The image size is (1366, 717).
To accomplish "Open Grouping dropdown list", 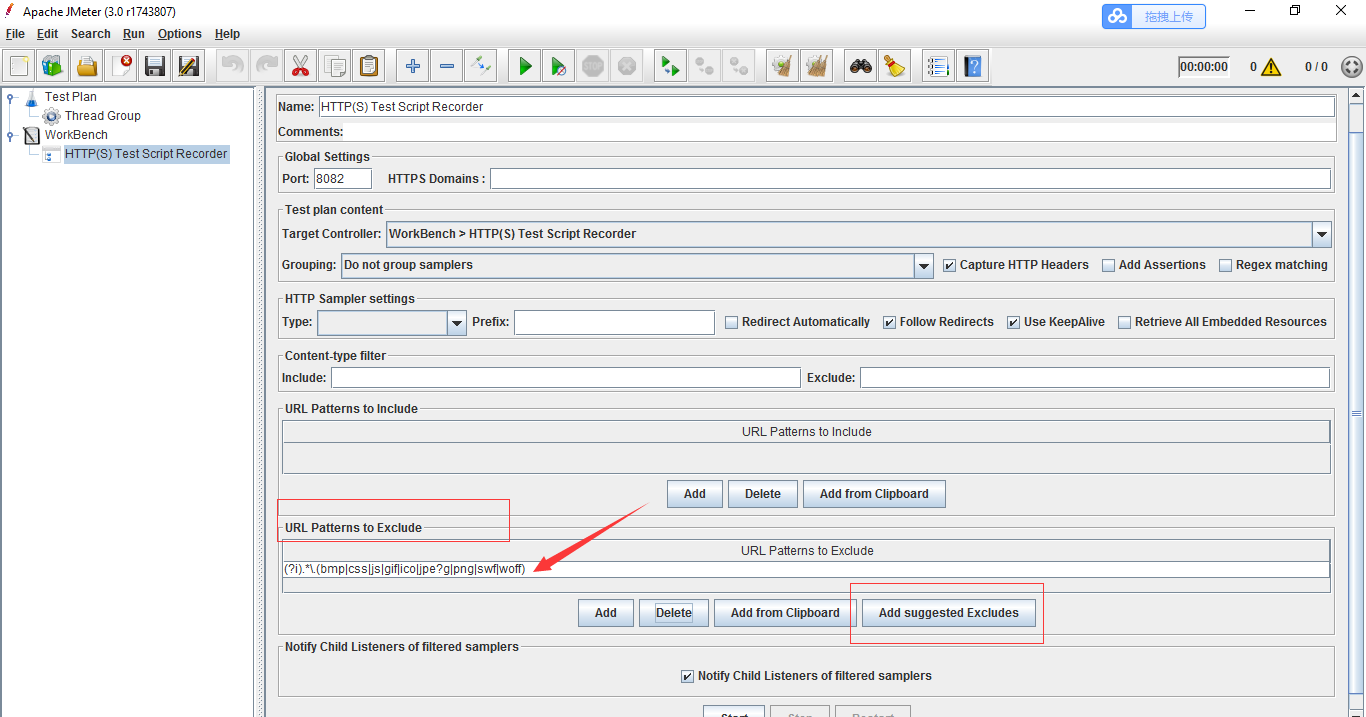I will click(x=924, y=266).
